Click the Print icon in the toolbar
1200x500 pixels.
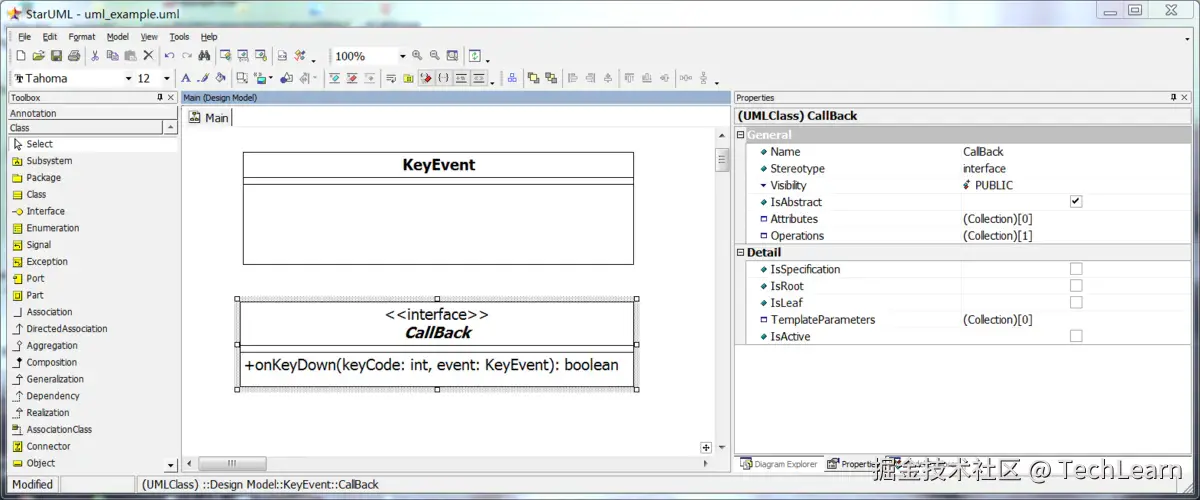point(73,56)
